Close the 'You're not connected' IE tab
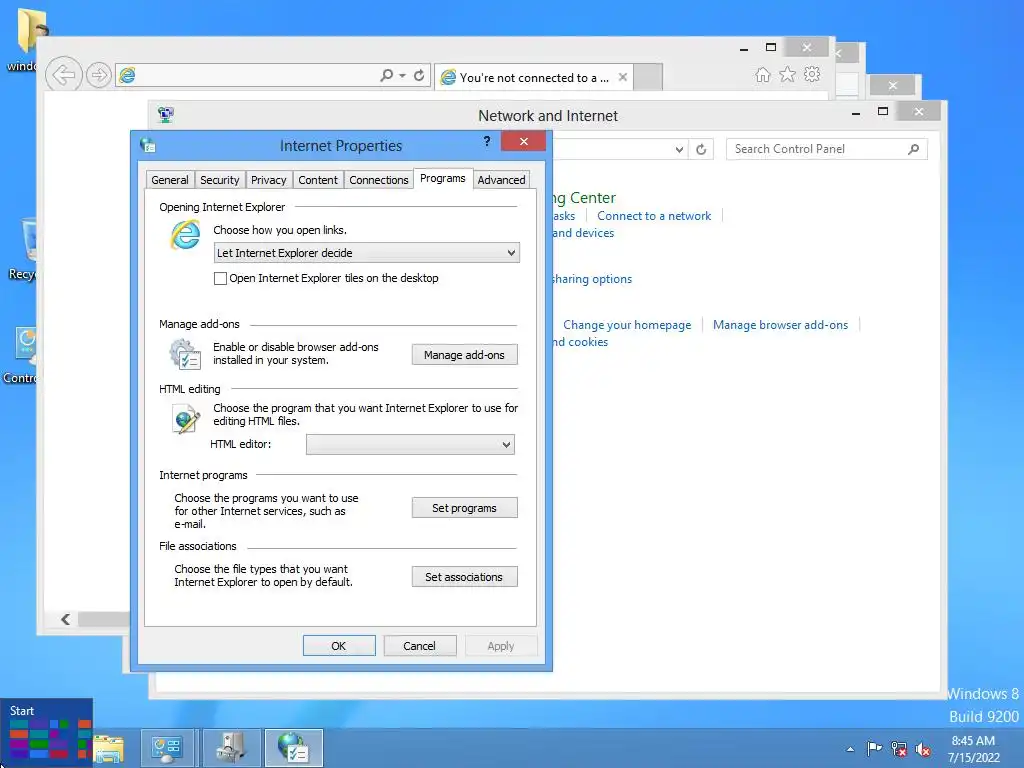This screenshot has height=768, width=1024. click(x=623, y=77)
